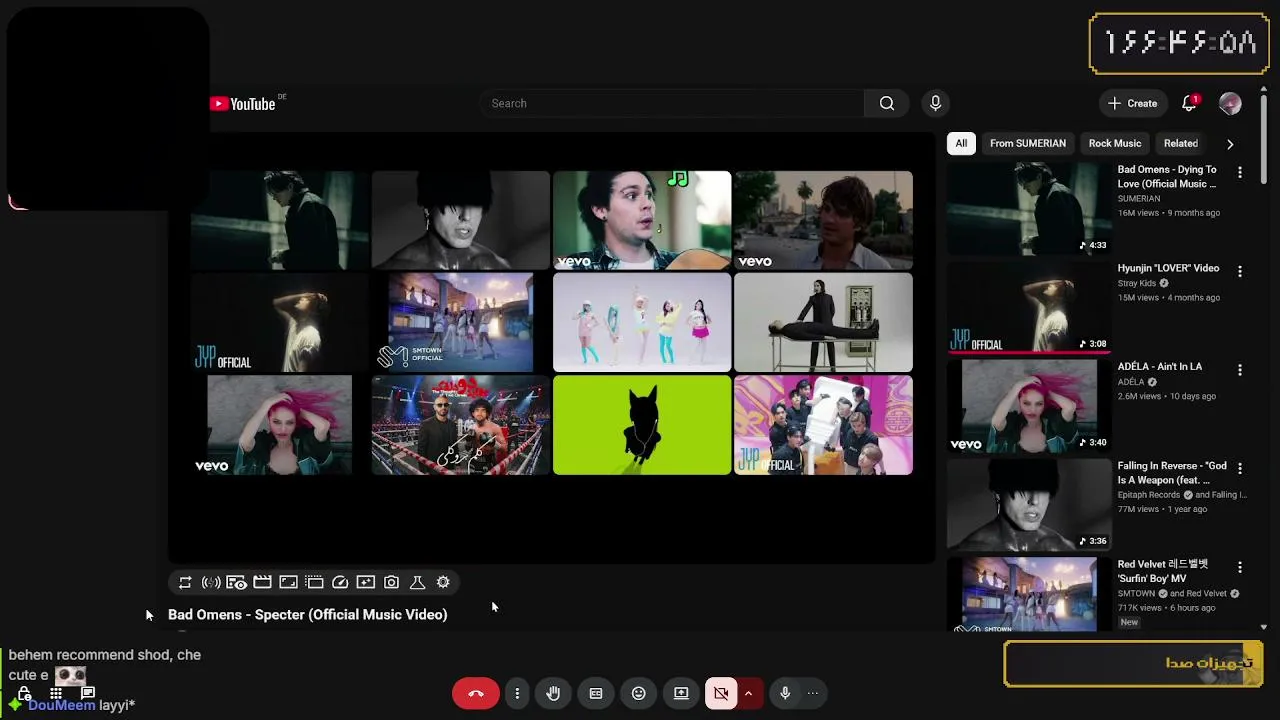Click the Epitaph Records channel name

click(x=1151, y=495)
